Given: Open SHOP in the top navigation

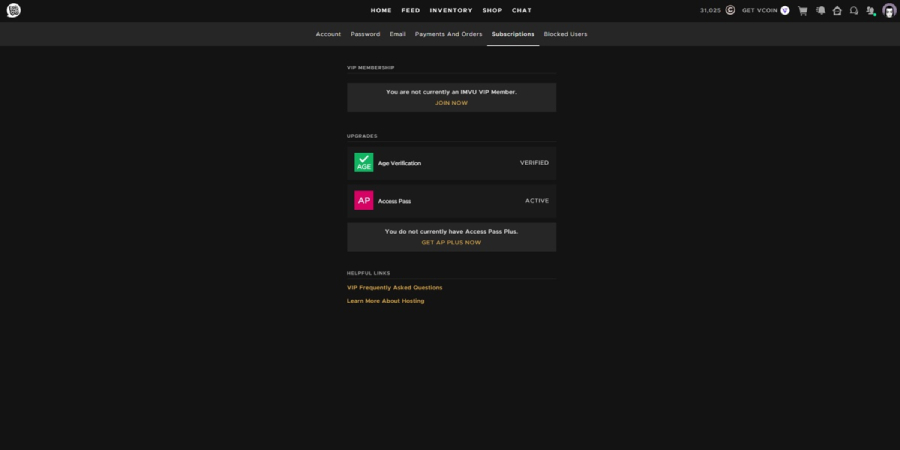Looking at the screenshot, I should [x=492, y=10].
